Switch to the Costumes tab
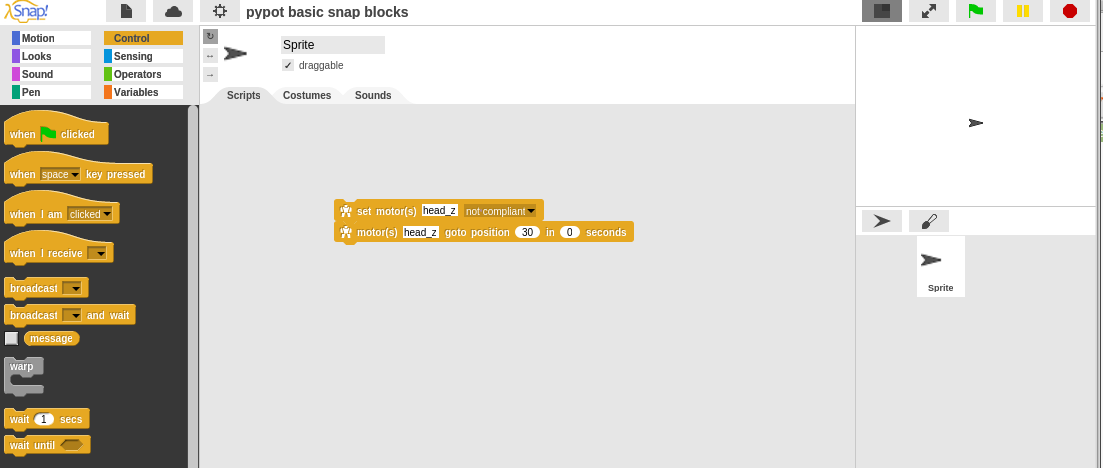The image size is (1103, 468). click(x=307, y=95)
